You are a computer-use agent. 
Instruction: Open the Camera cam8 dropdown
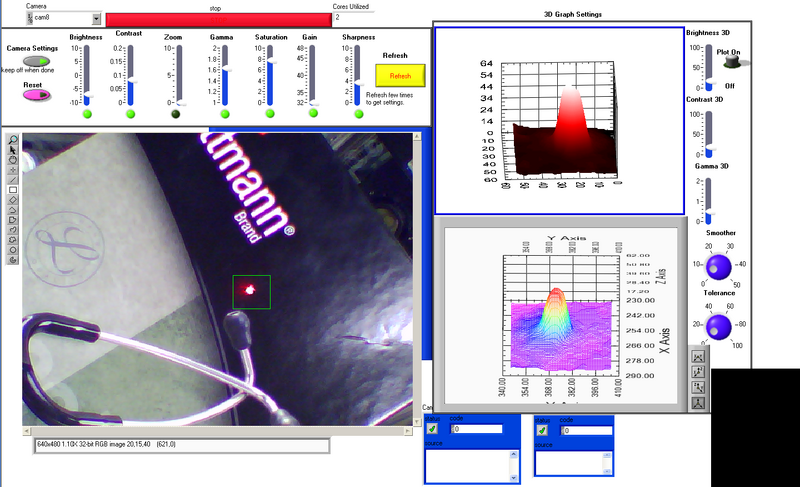95,18
